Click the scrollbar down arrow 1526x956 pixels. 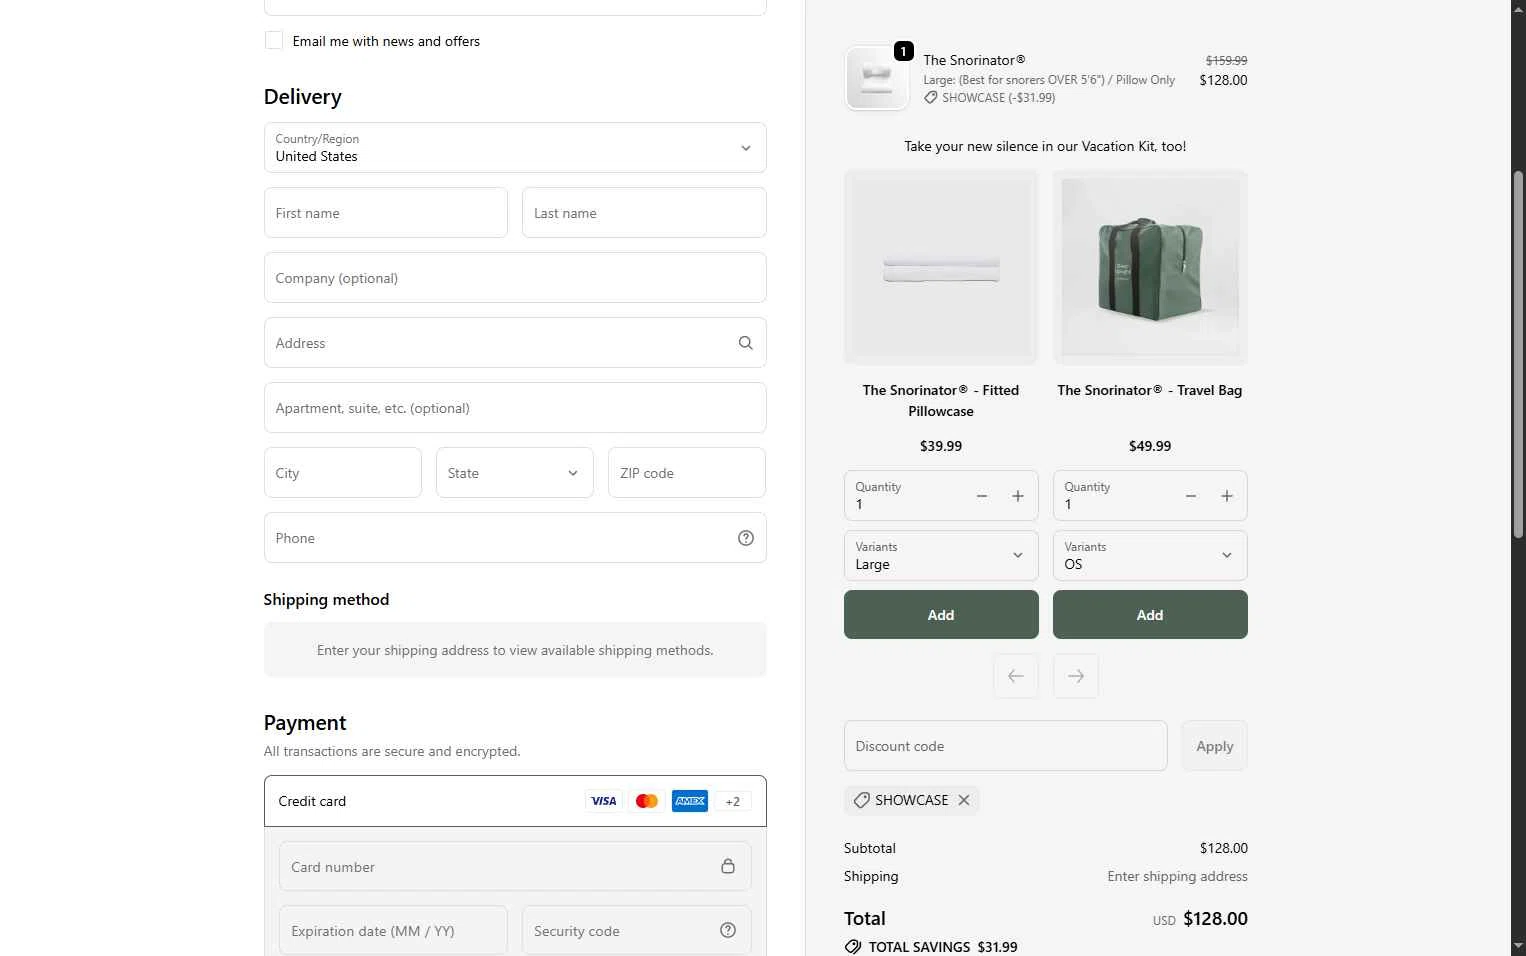point(1518,945)
